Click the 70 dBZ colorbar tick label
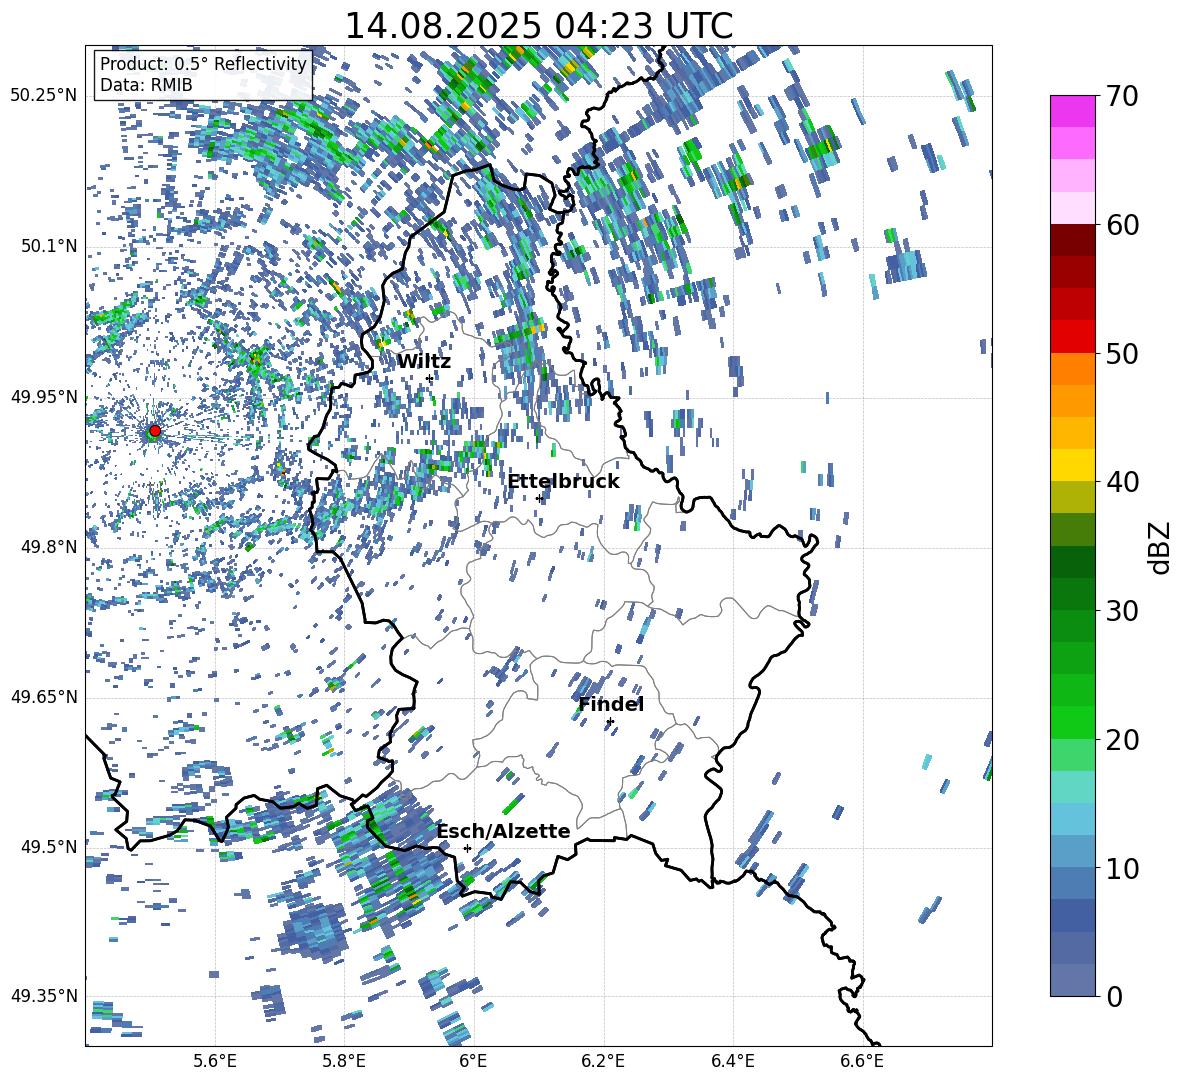Image resolution: width=1184 pixels, height=1081 pixels. 1122,96
